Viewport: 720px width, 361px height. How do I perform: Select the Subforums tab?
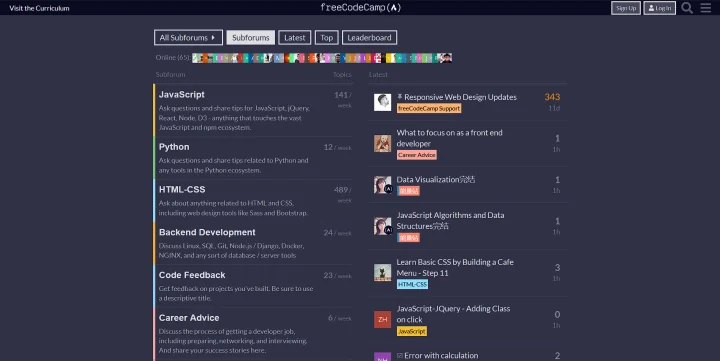click(251, 38)
